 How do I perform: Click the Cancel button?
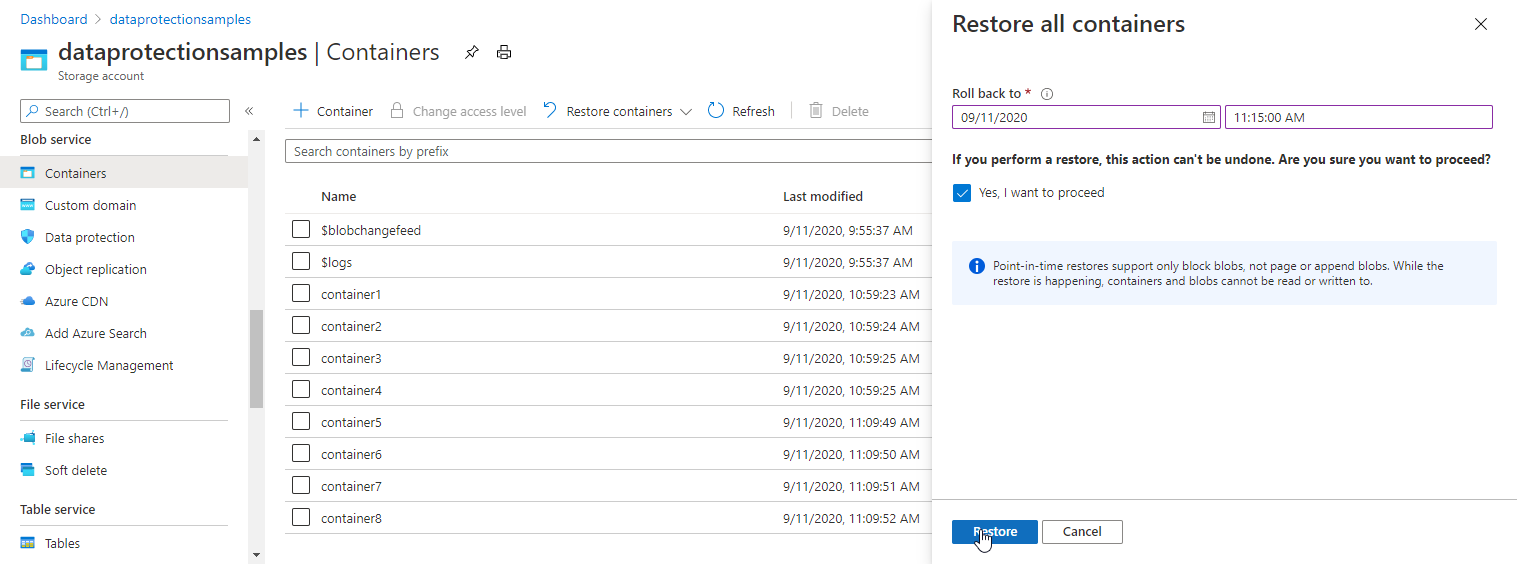(x=1082, y=532)
